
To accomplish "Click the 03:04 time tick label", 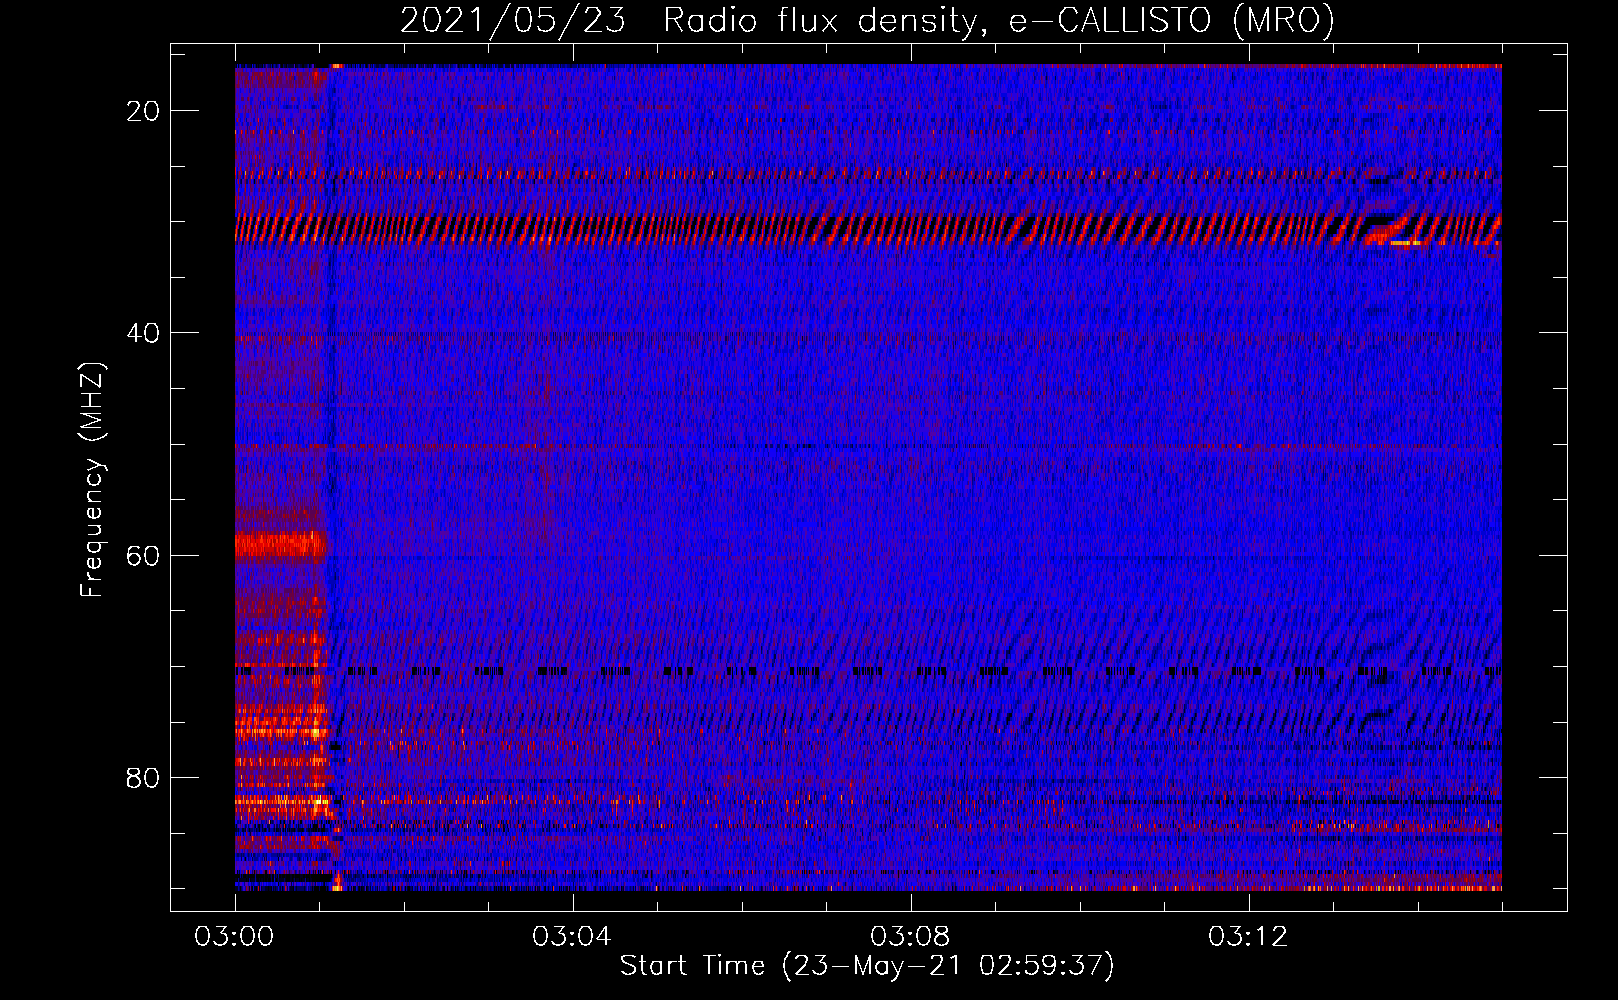I will (572, 937).
